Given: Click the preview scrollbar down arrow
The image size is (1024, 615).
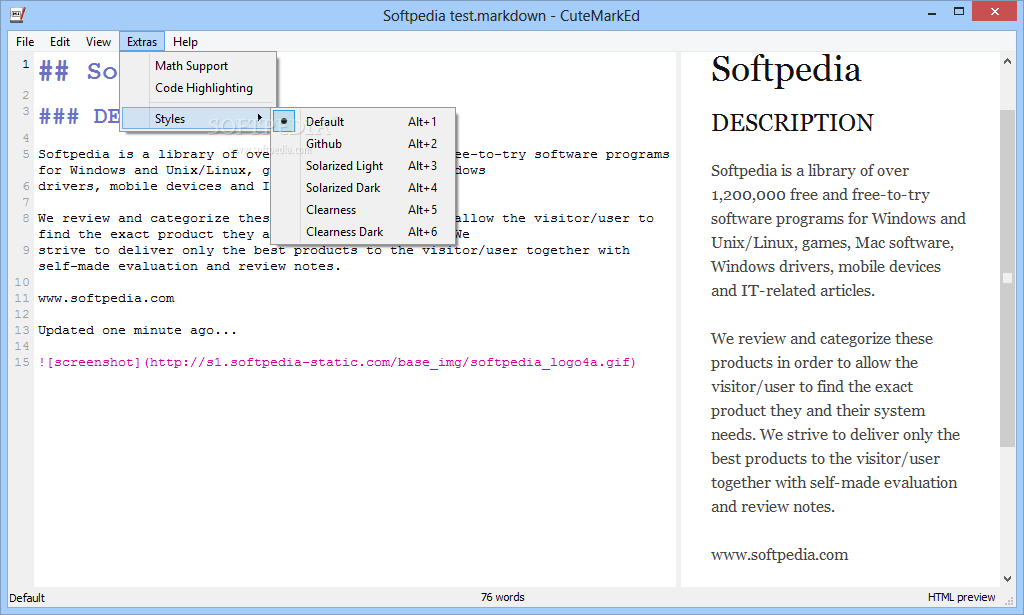Looking at the screenshot, I should coord(1007,578).
